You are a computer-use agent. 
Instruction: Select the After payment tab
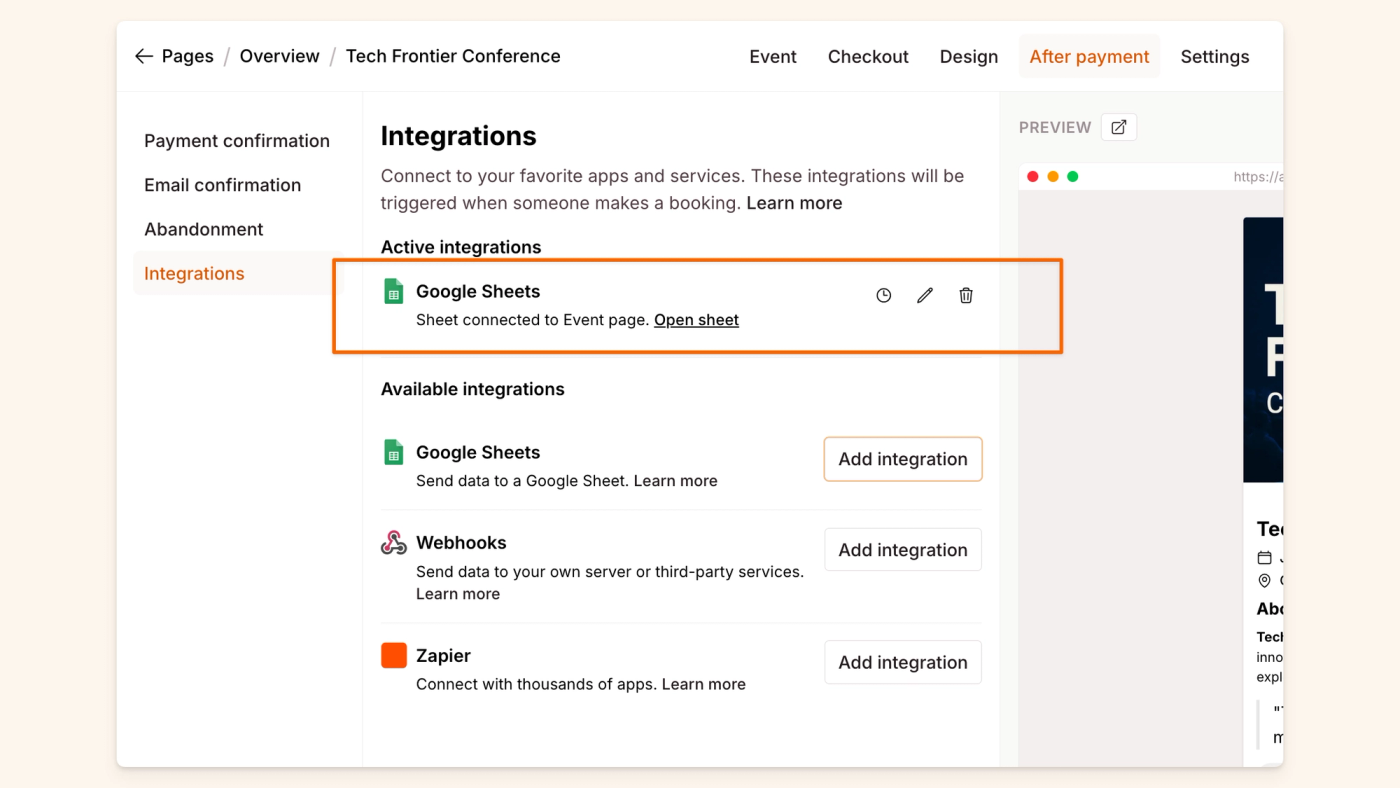click(x=1090, y=56)
